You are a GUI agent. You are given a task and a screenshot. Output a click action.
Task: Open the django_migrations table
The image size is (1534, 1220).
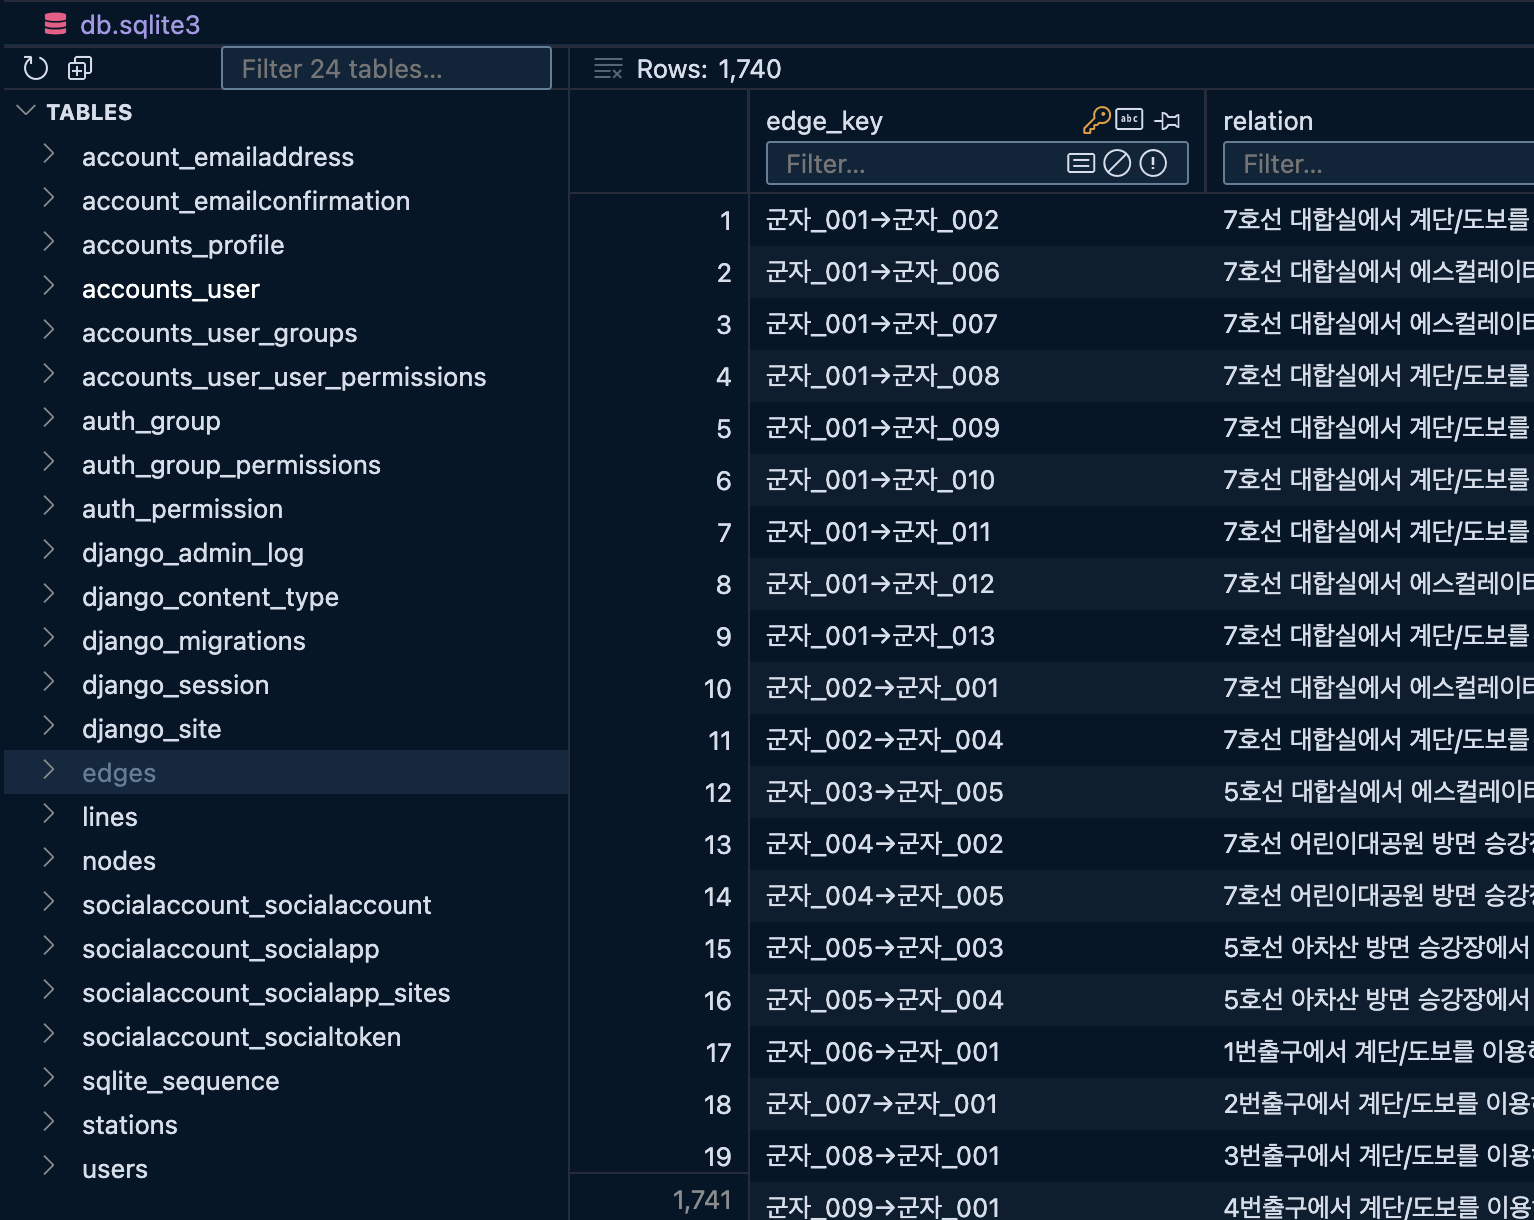[x=194, y=641]
